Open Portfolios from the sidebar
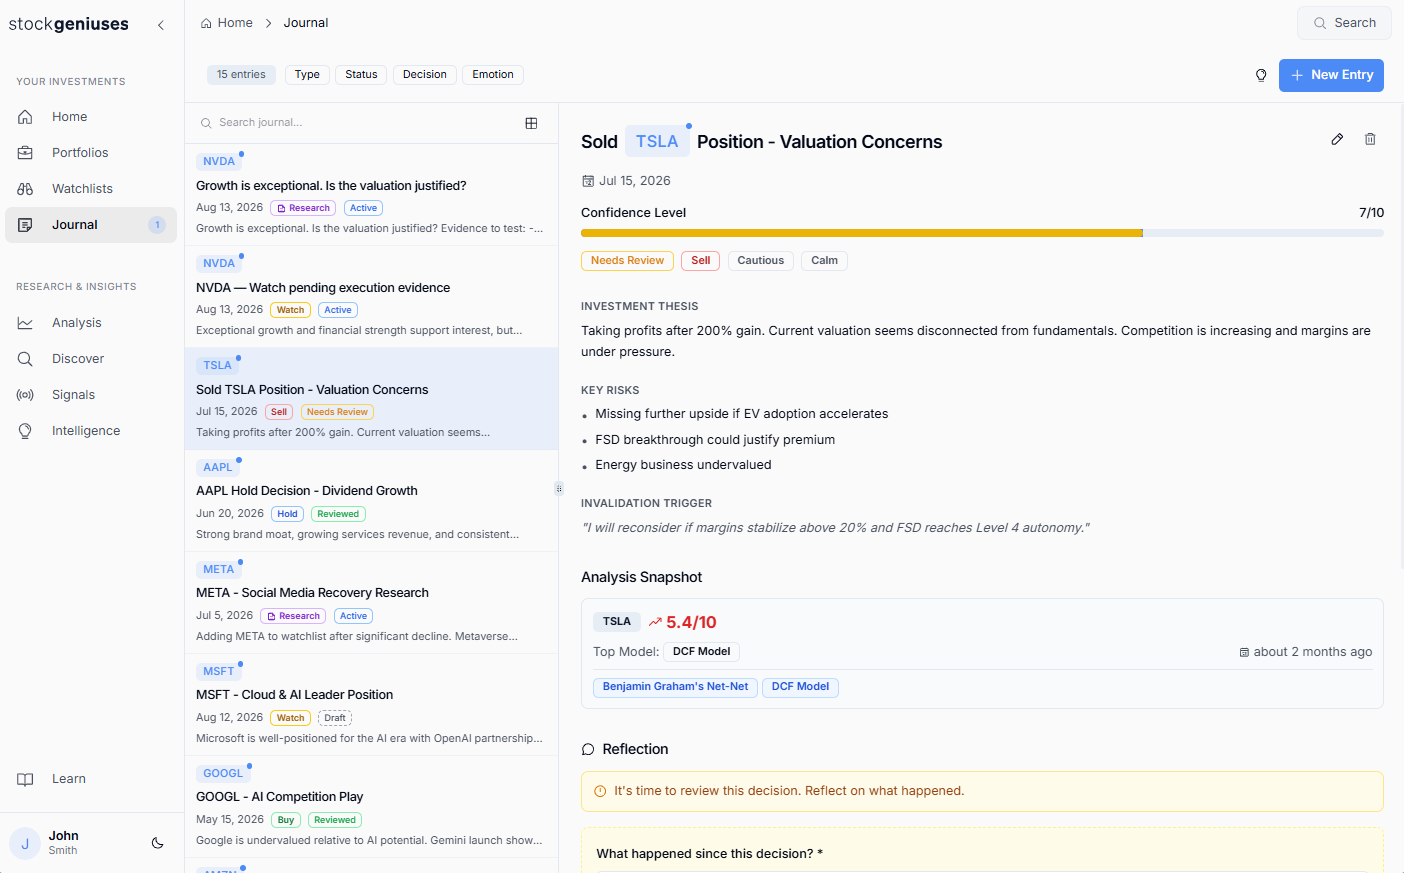The width and height of the screenshot is (1404, 873). 91,153
